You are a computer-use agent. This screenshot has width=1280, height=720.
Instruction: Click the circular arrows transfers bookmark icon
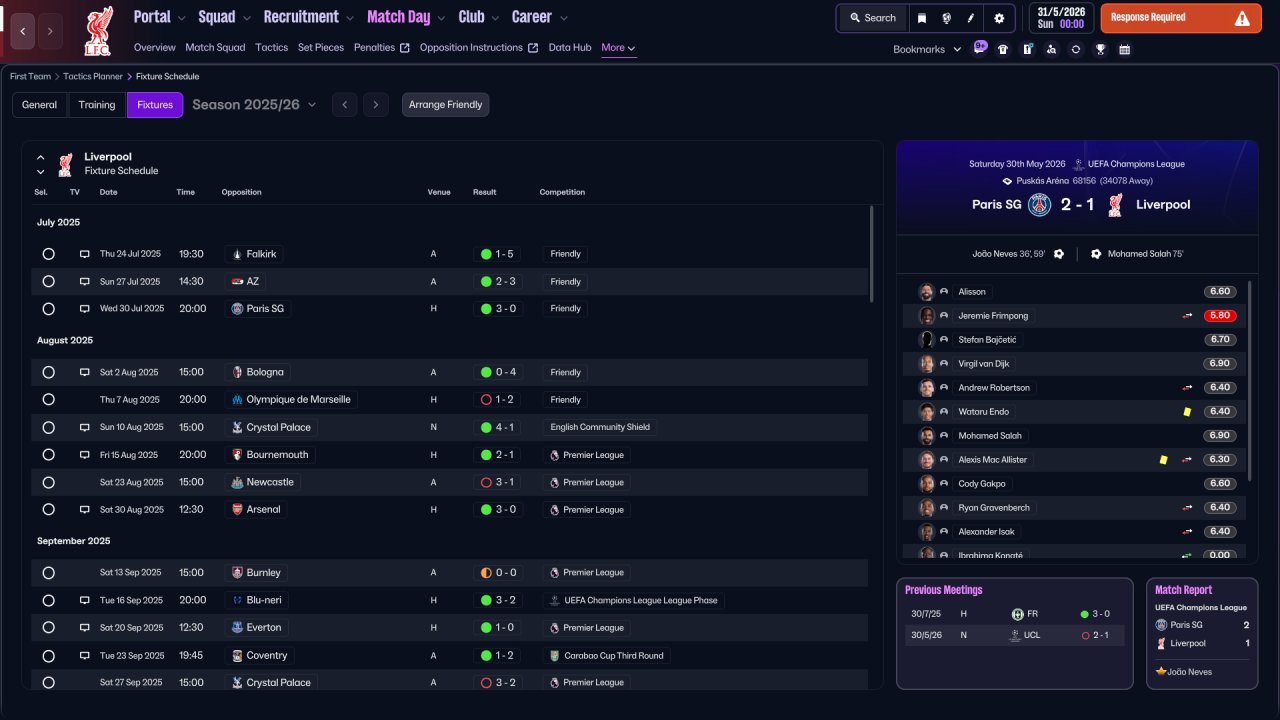point(1075,49)
